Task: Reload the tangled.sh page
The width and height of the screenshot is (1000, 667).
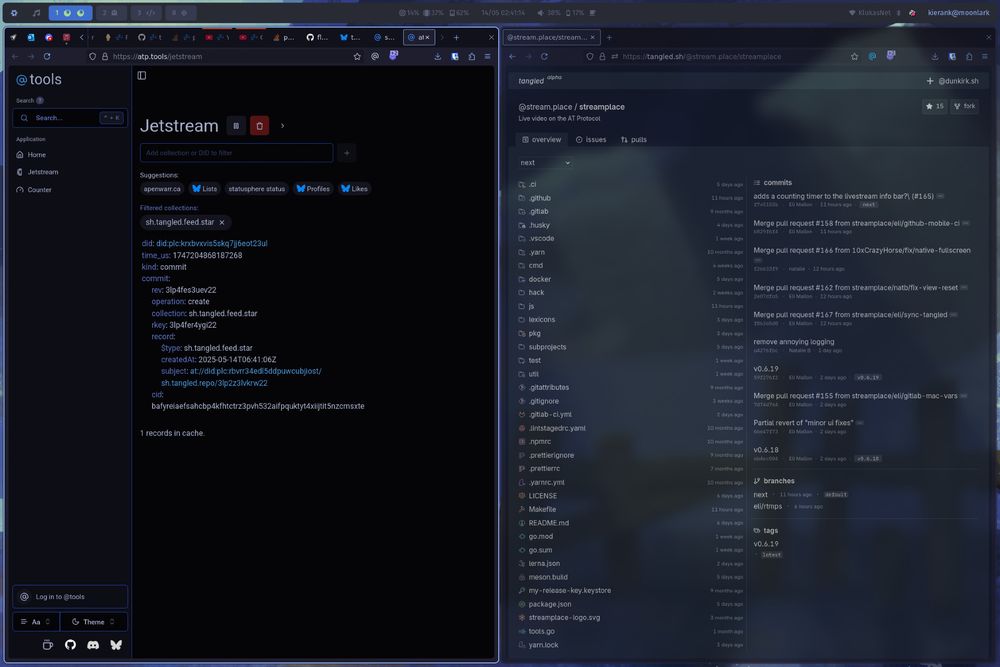Action: point(544,56)
